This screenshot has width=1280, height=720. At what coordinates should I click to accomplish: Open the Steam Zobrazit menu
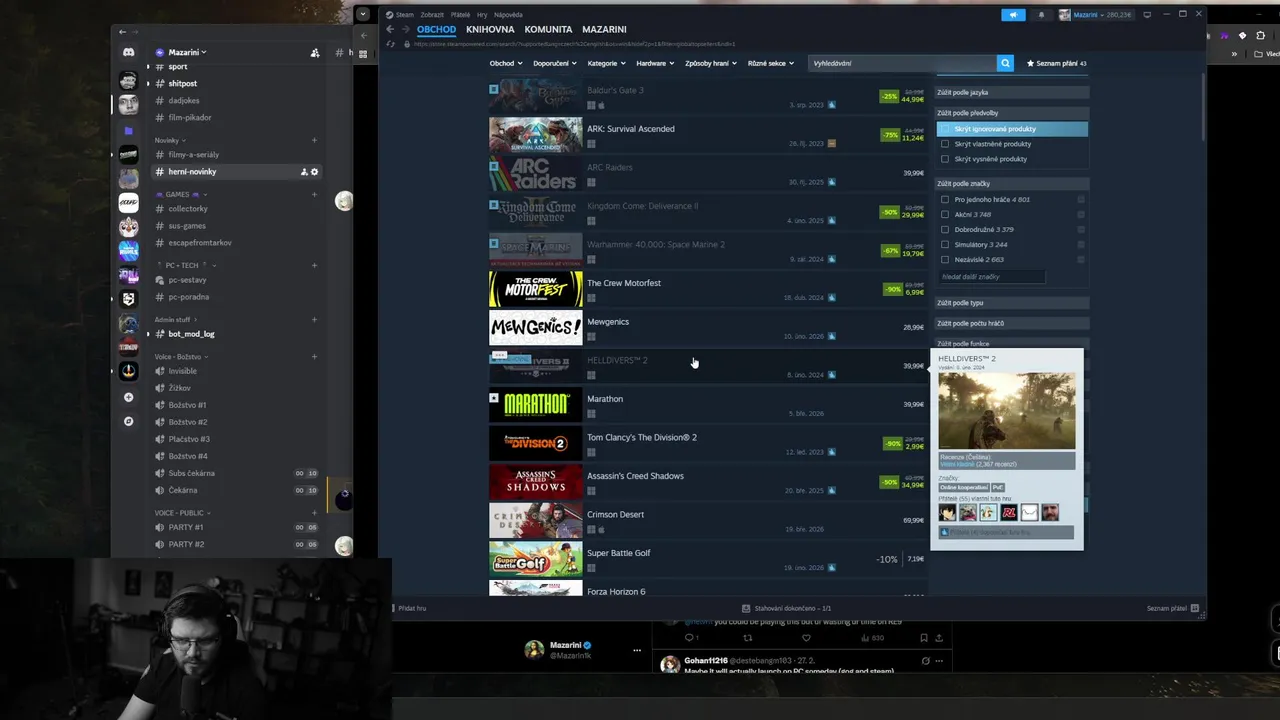pyautogui.click(x=432, y=15)
